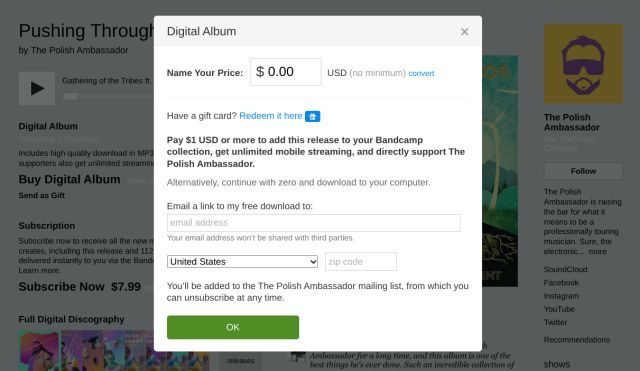Open the currency convert link

[x=421, y=73]
